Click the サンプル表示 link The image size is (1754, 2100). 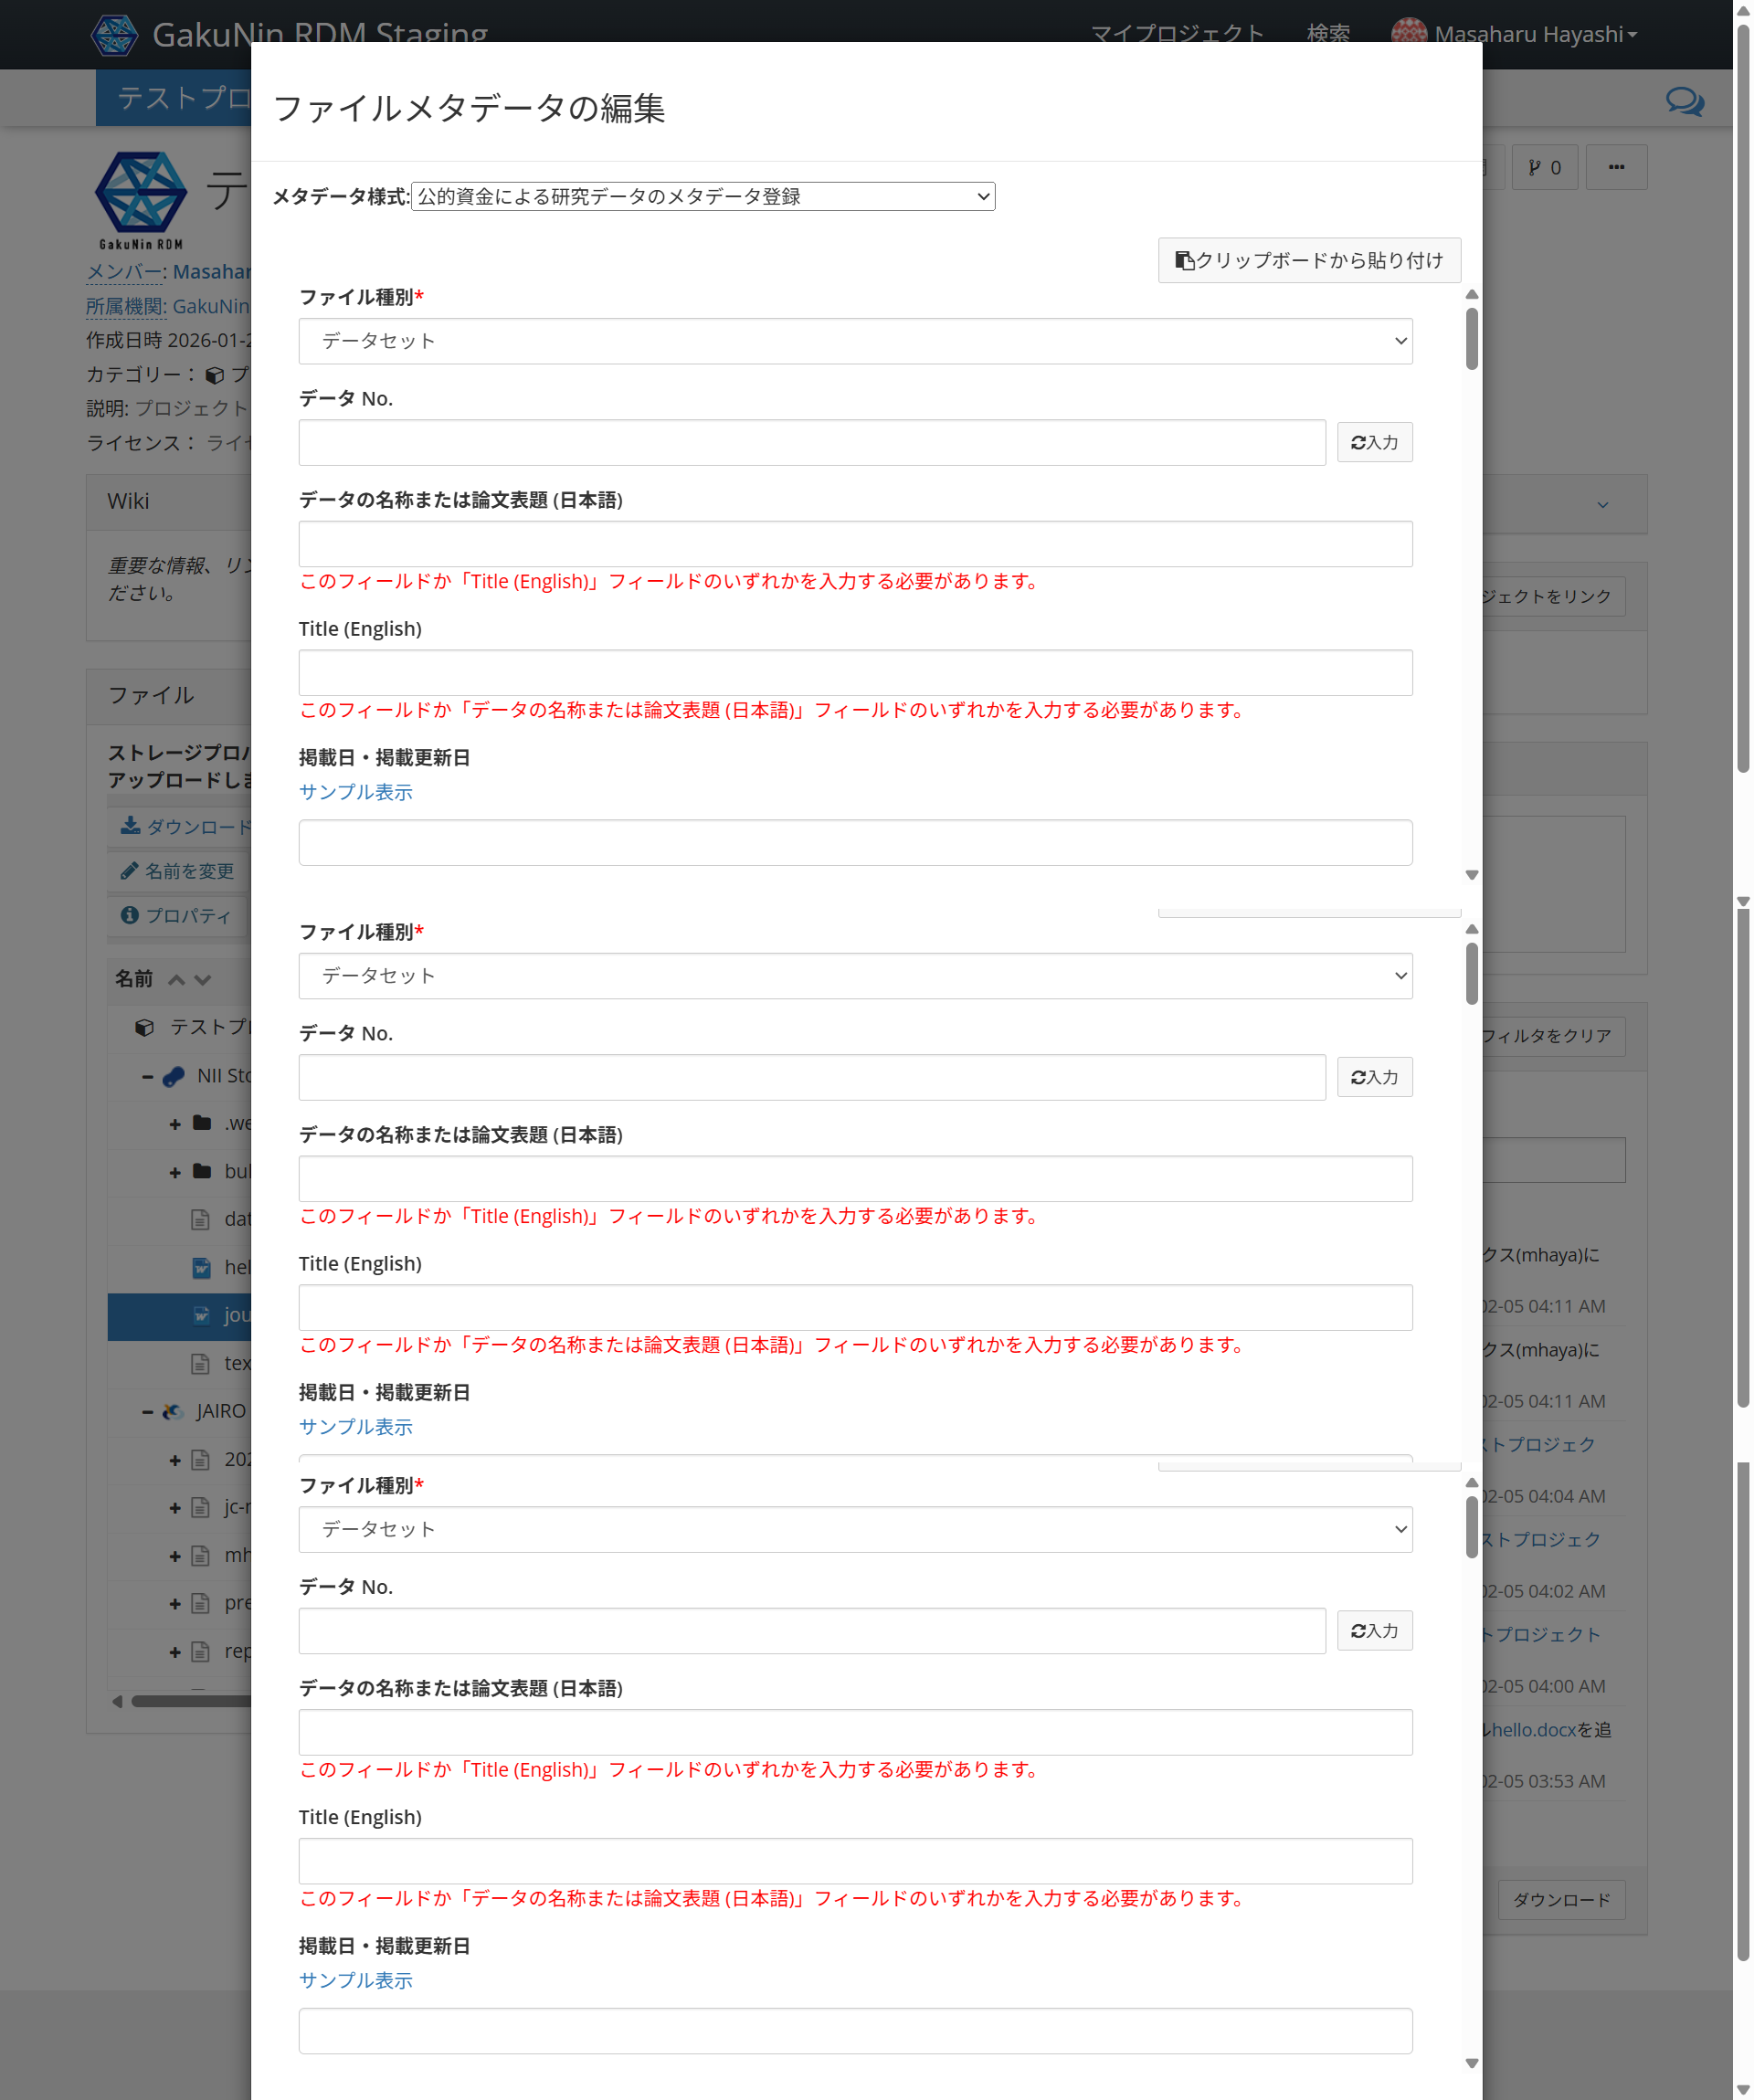356,792
